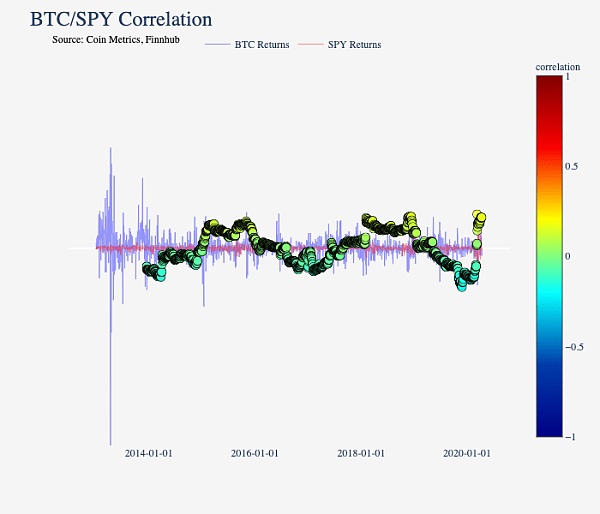Click the 2018-01-01 x-axis label
Image resolution: width=600 pixels, height=514 pixels.
point(361,453)
